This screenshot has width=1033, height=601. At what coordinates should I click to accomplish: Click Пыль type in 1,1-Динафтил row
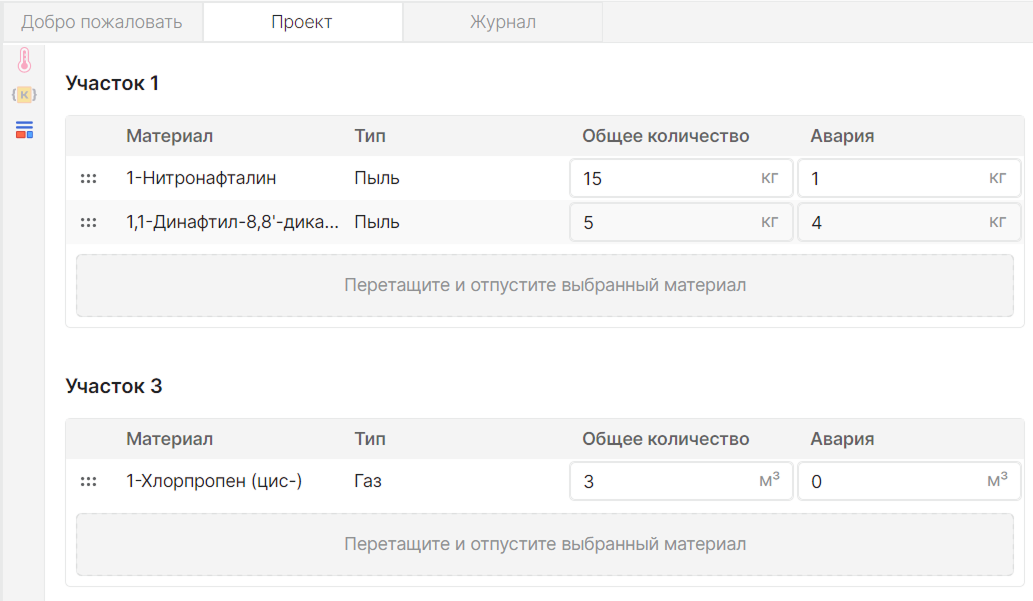377,222
